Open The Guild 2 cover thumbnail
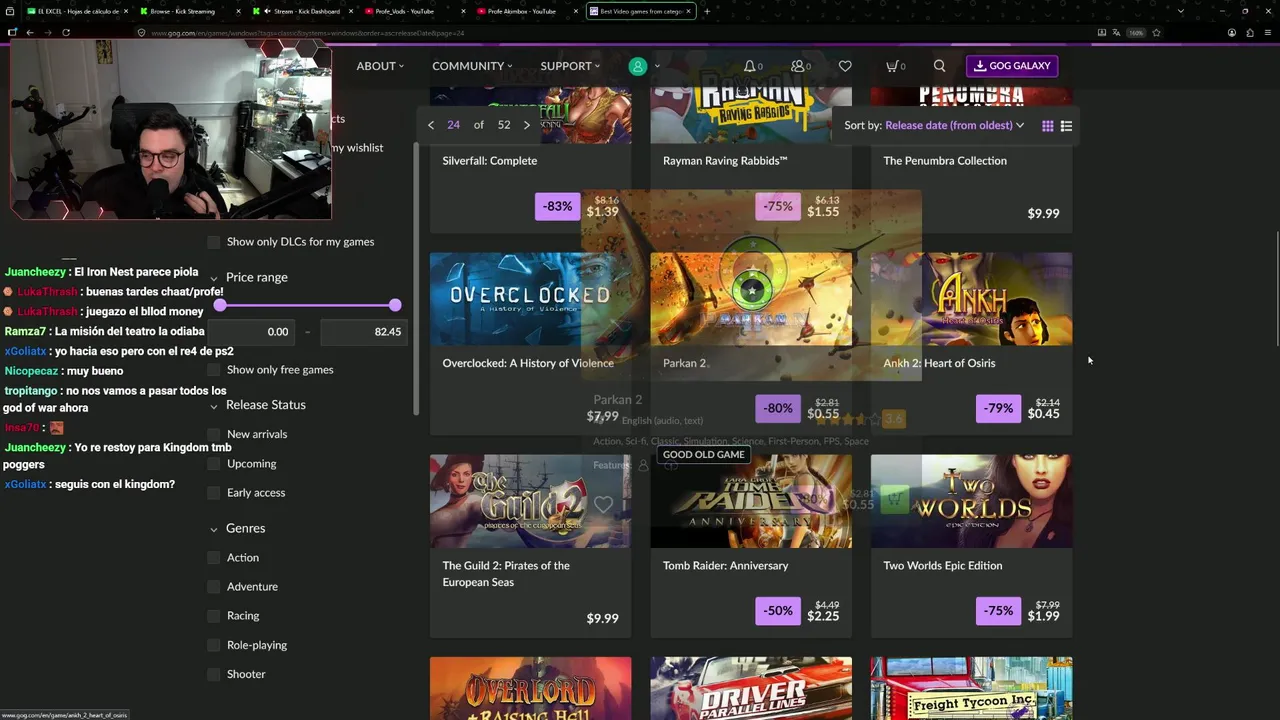Image resolution: width=1280 pixels, height=720 pixels. [530, 502]
